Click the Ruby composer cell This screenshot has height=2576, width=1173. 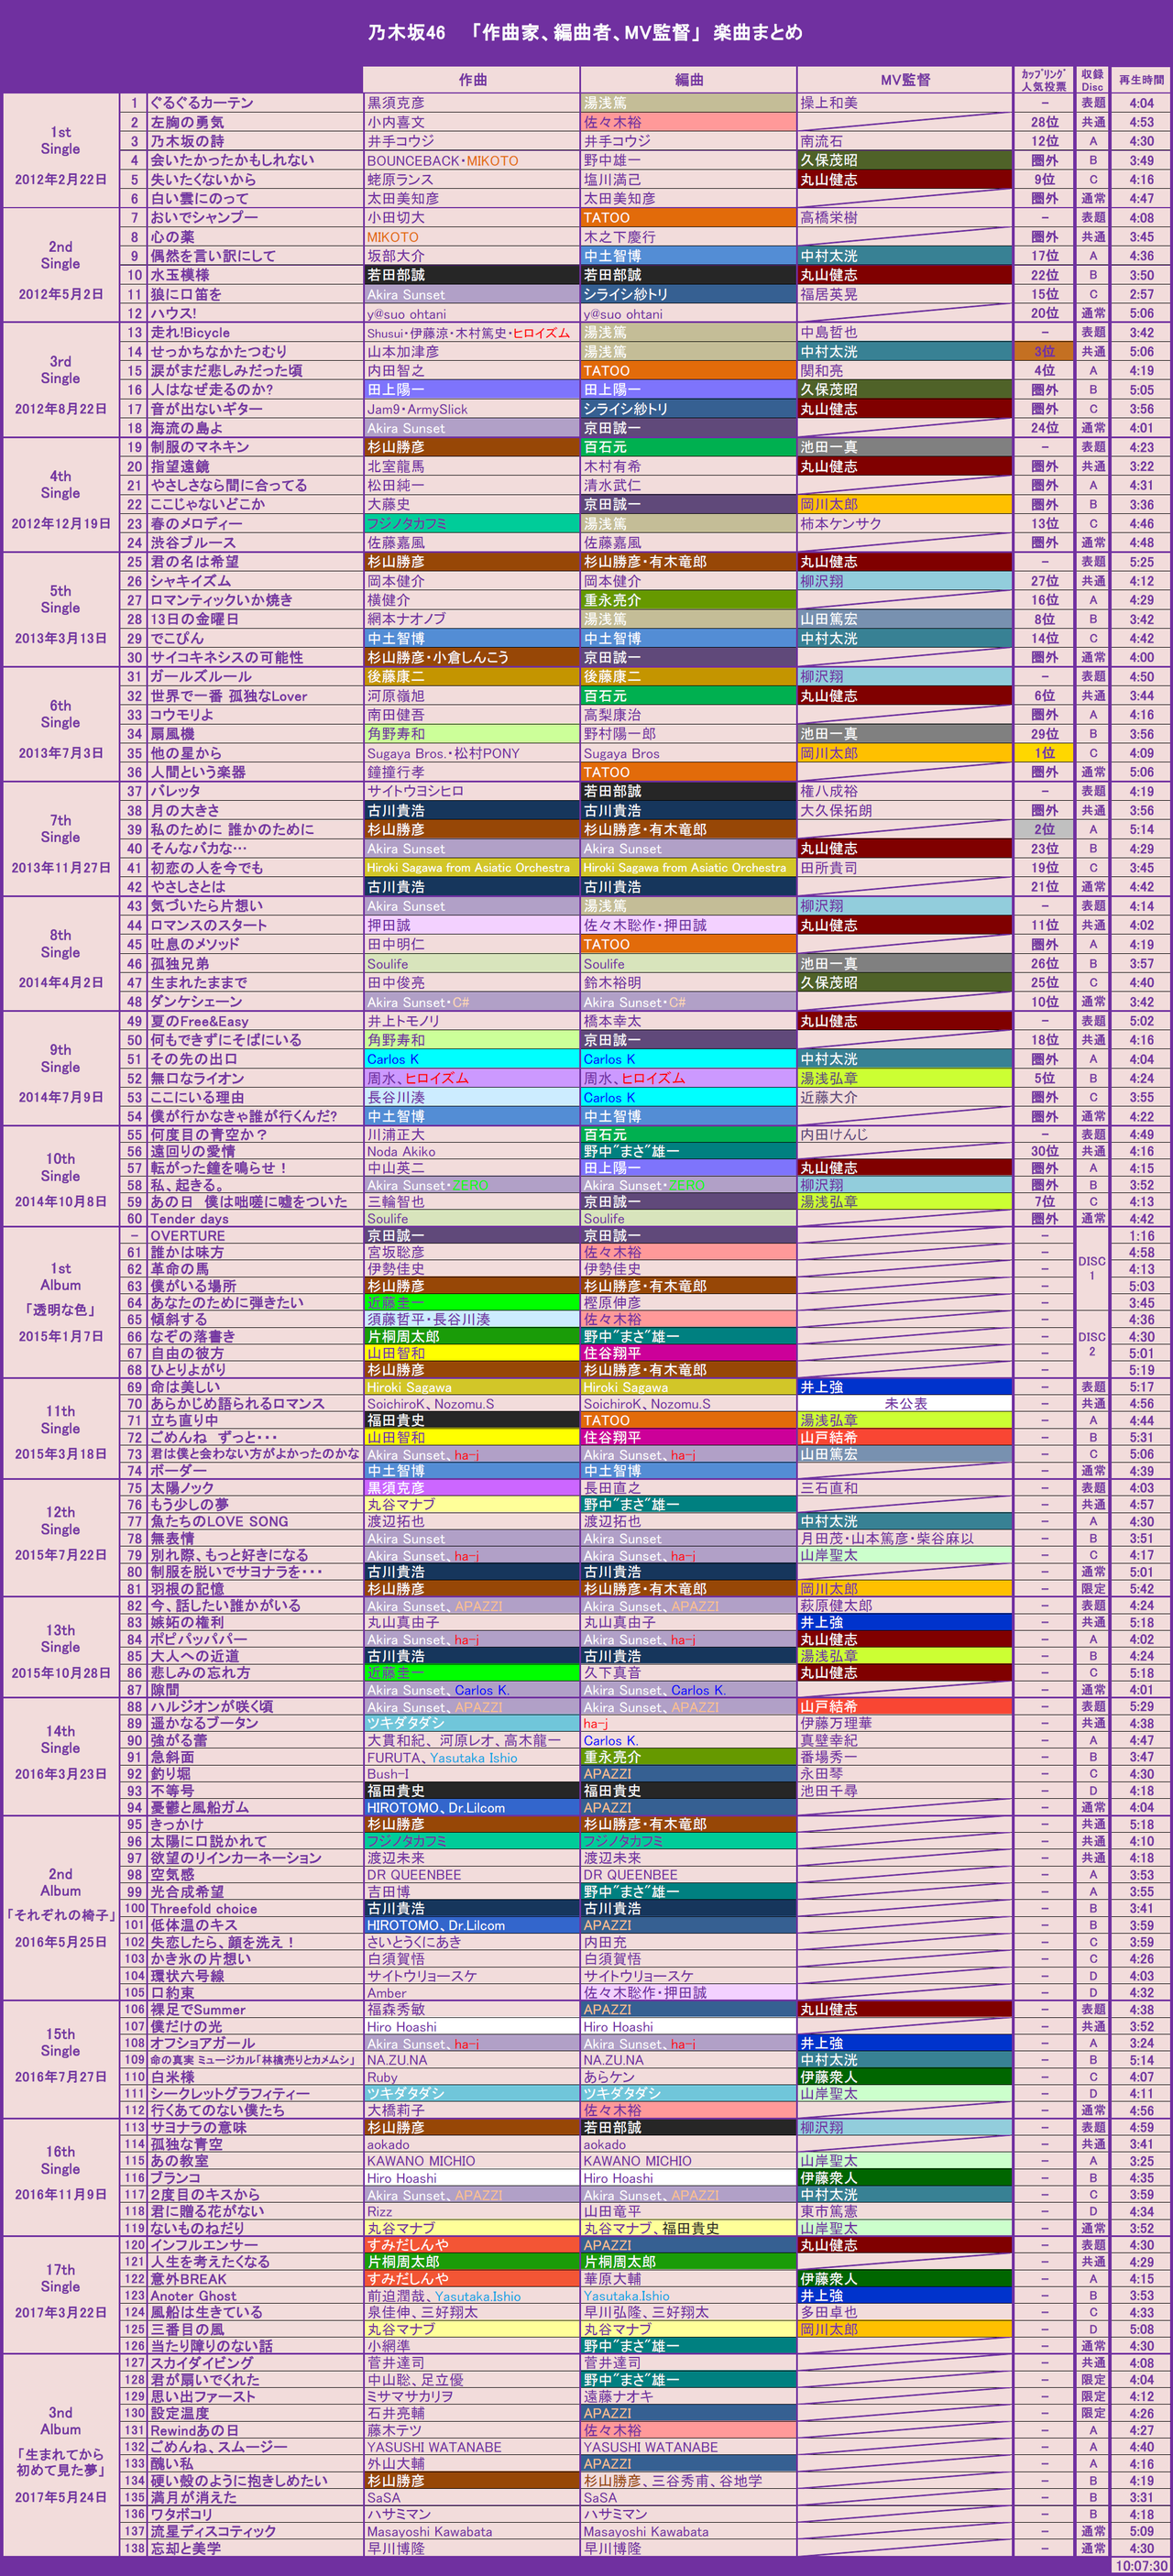[x=471, y=2077]
